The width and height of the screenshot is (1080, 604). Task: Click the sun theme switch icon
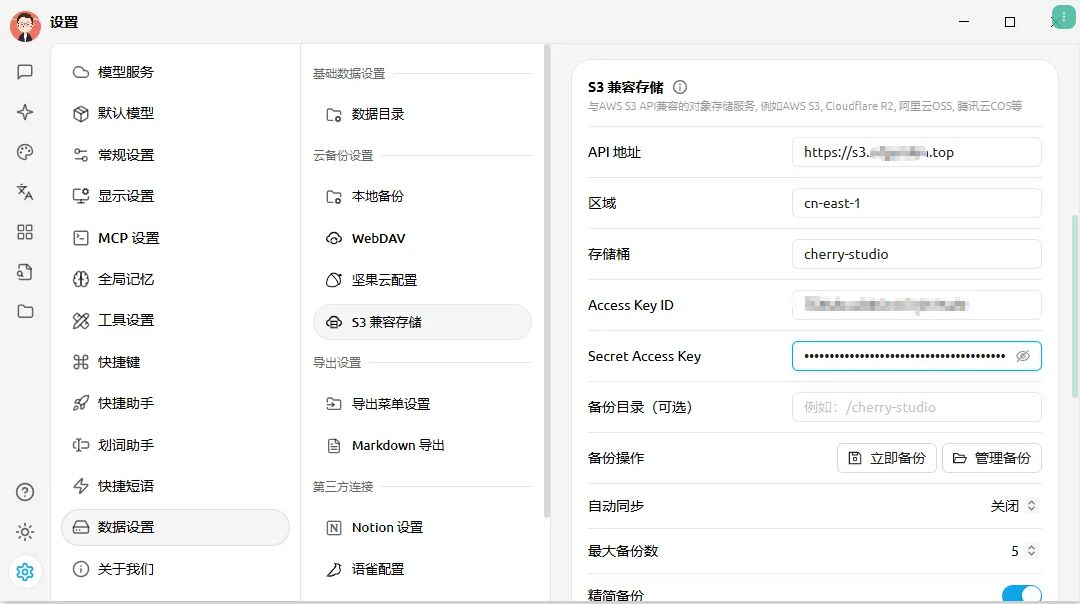point(25,532)
